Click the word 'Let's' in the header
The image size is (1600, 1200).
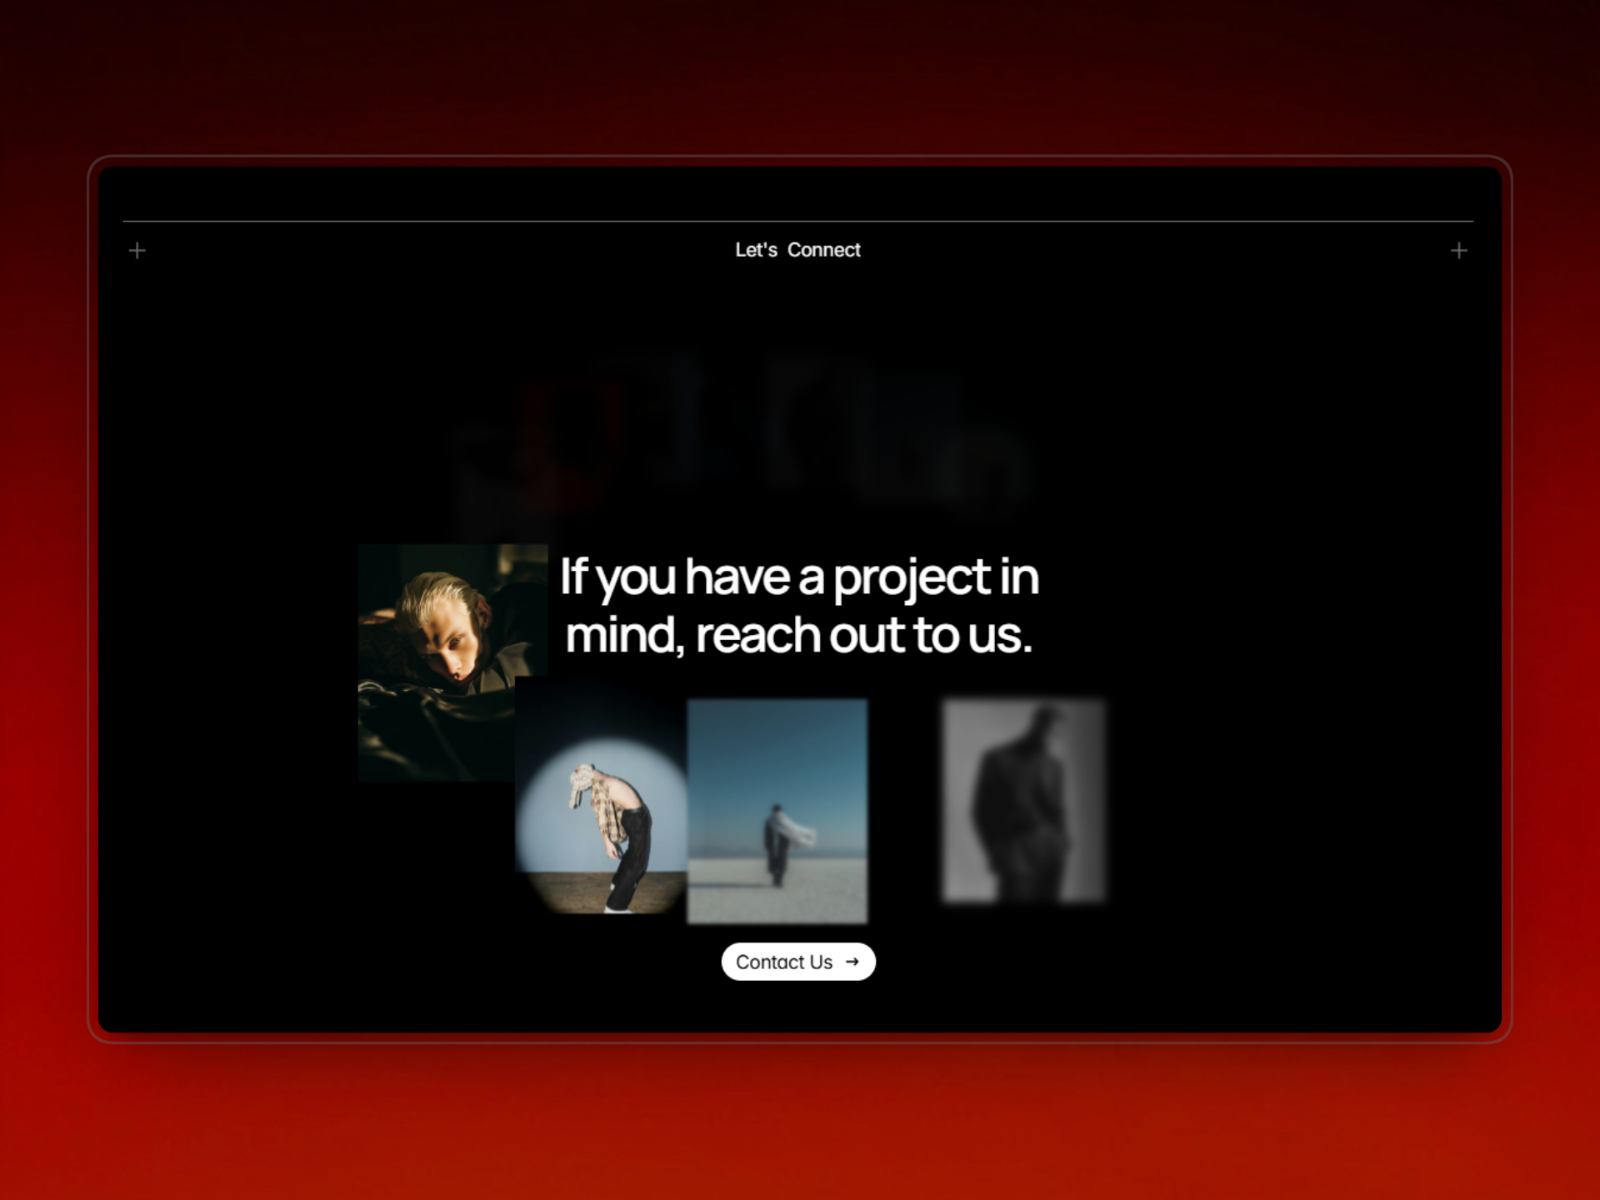[756, 250]
